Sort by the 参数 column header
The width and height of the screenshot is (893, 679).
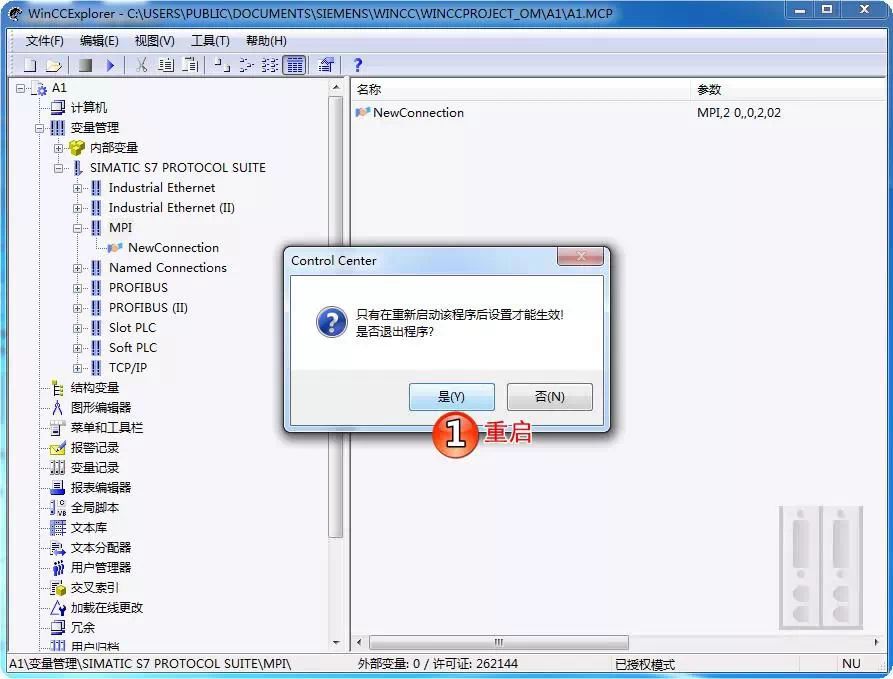pos(790,89)
